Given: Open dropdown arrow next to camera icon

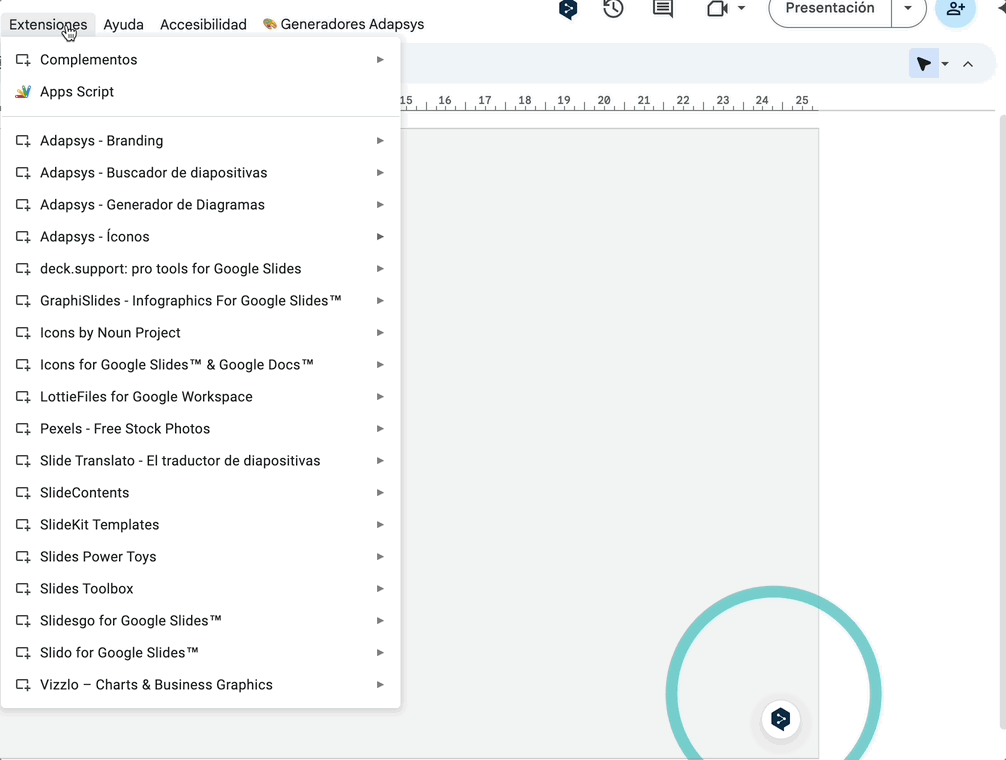Looking at the screenshot, I should coord(741,9).
